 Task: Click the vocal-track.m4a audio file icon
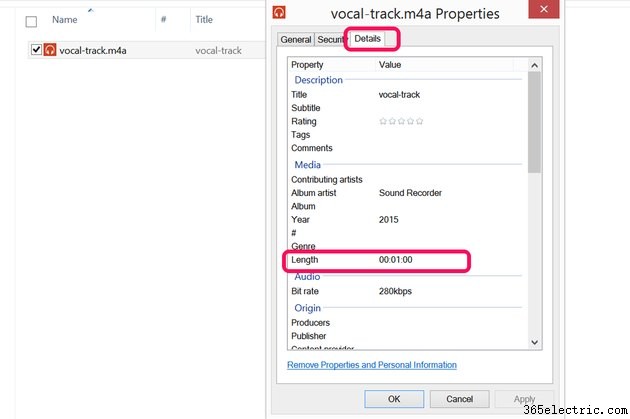click(50, 50)
